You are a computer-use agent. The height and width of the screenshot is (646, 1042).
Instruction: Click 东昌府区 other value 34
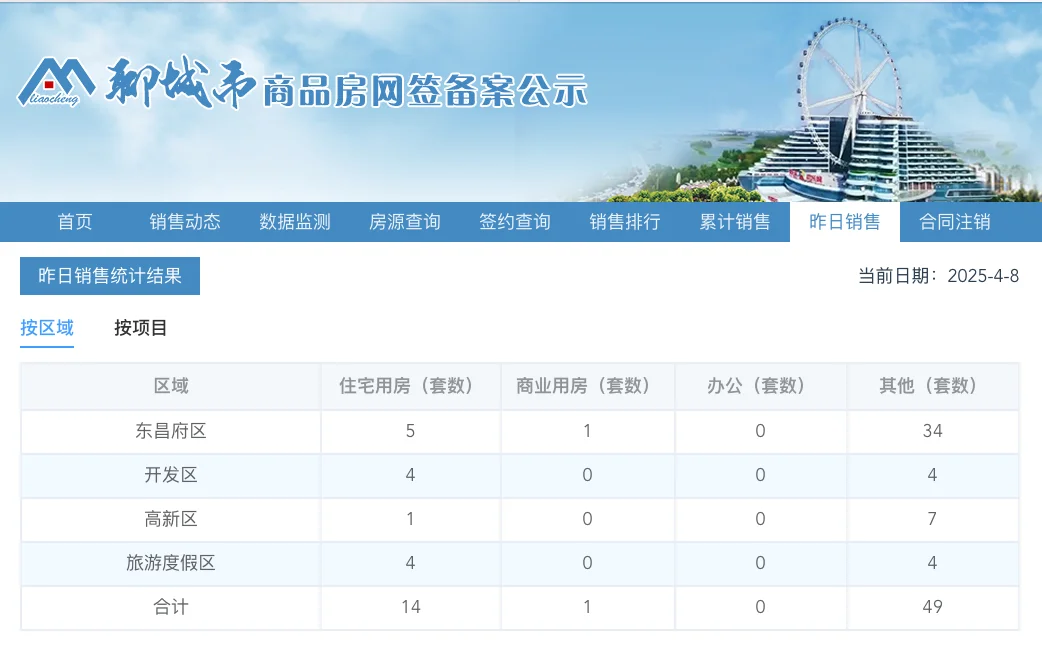(932, 431)
